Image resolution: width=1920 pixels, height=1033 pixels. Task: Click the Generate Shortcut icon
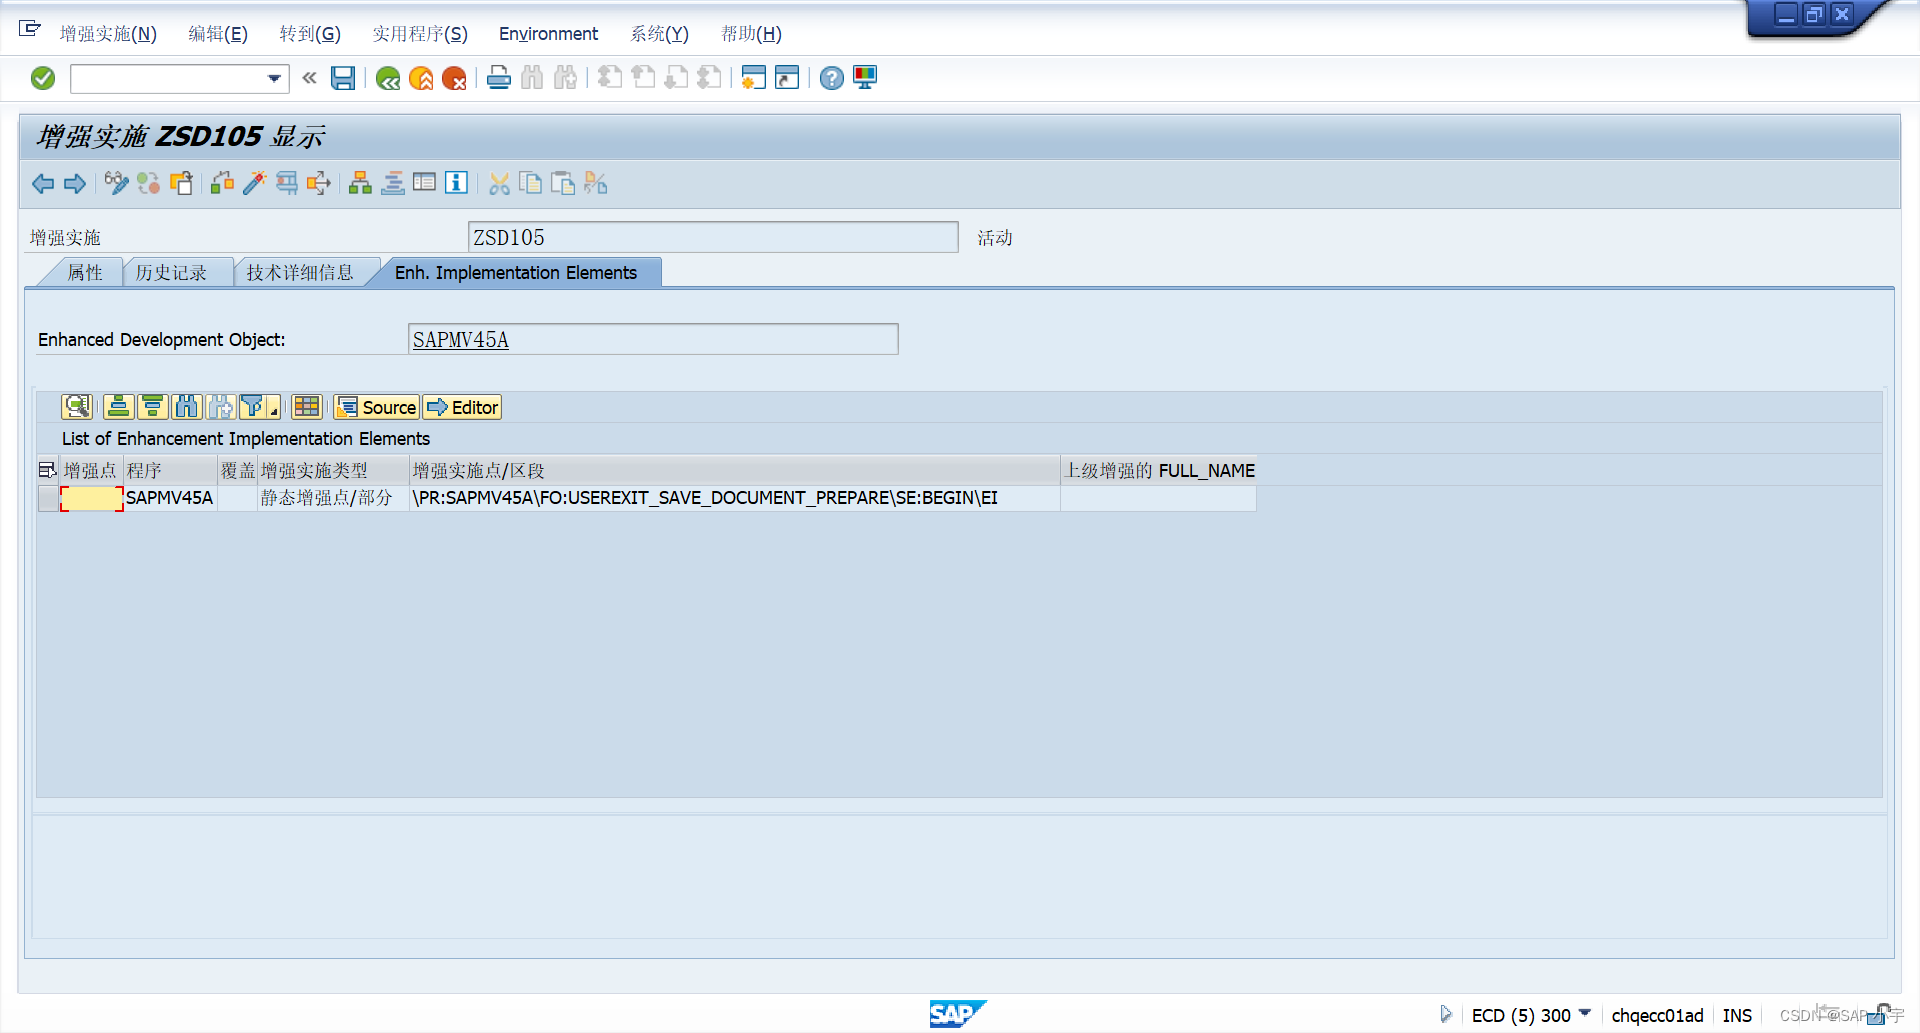tap(787, 78)
